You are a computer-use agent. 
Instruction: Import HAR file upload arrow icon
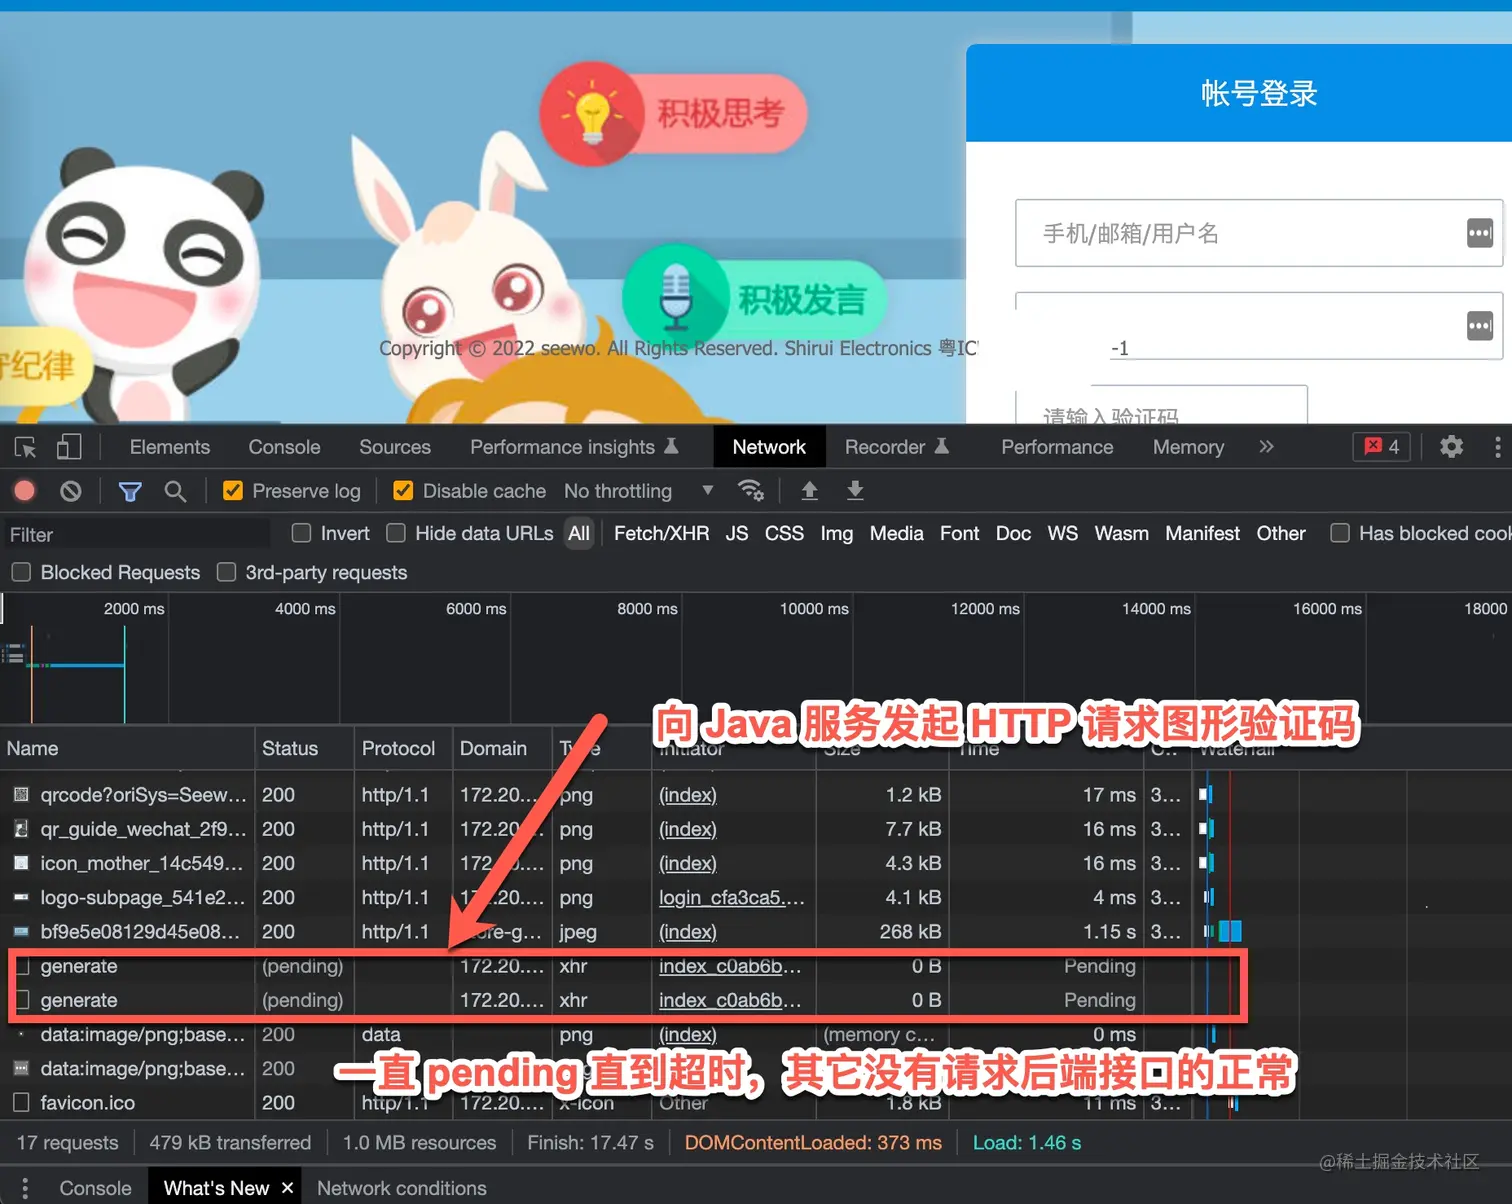(x=810, y=491)
